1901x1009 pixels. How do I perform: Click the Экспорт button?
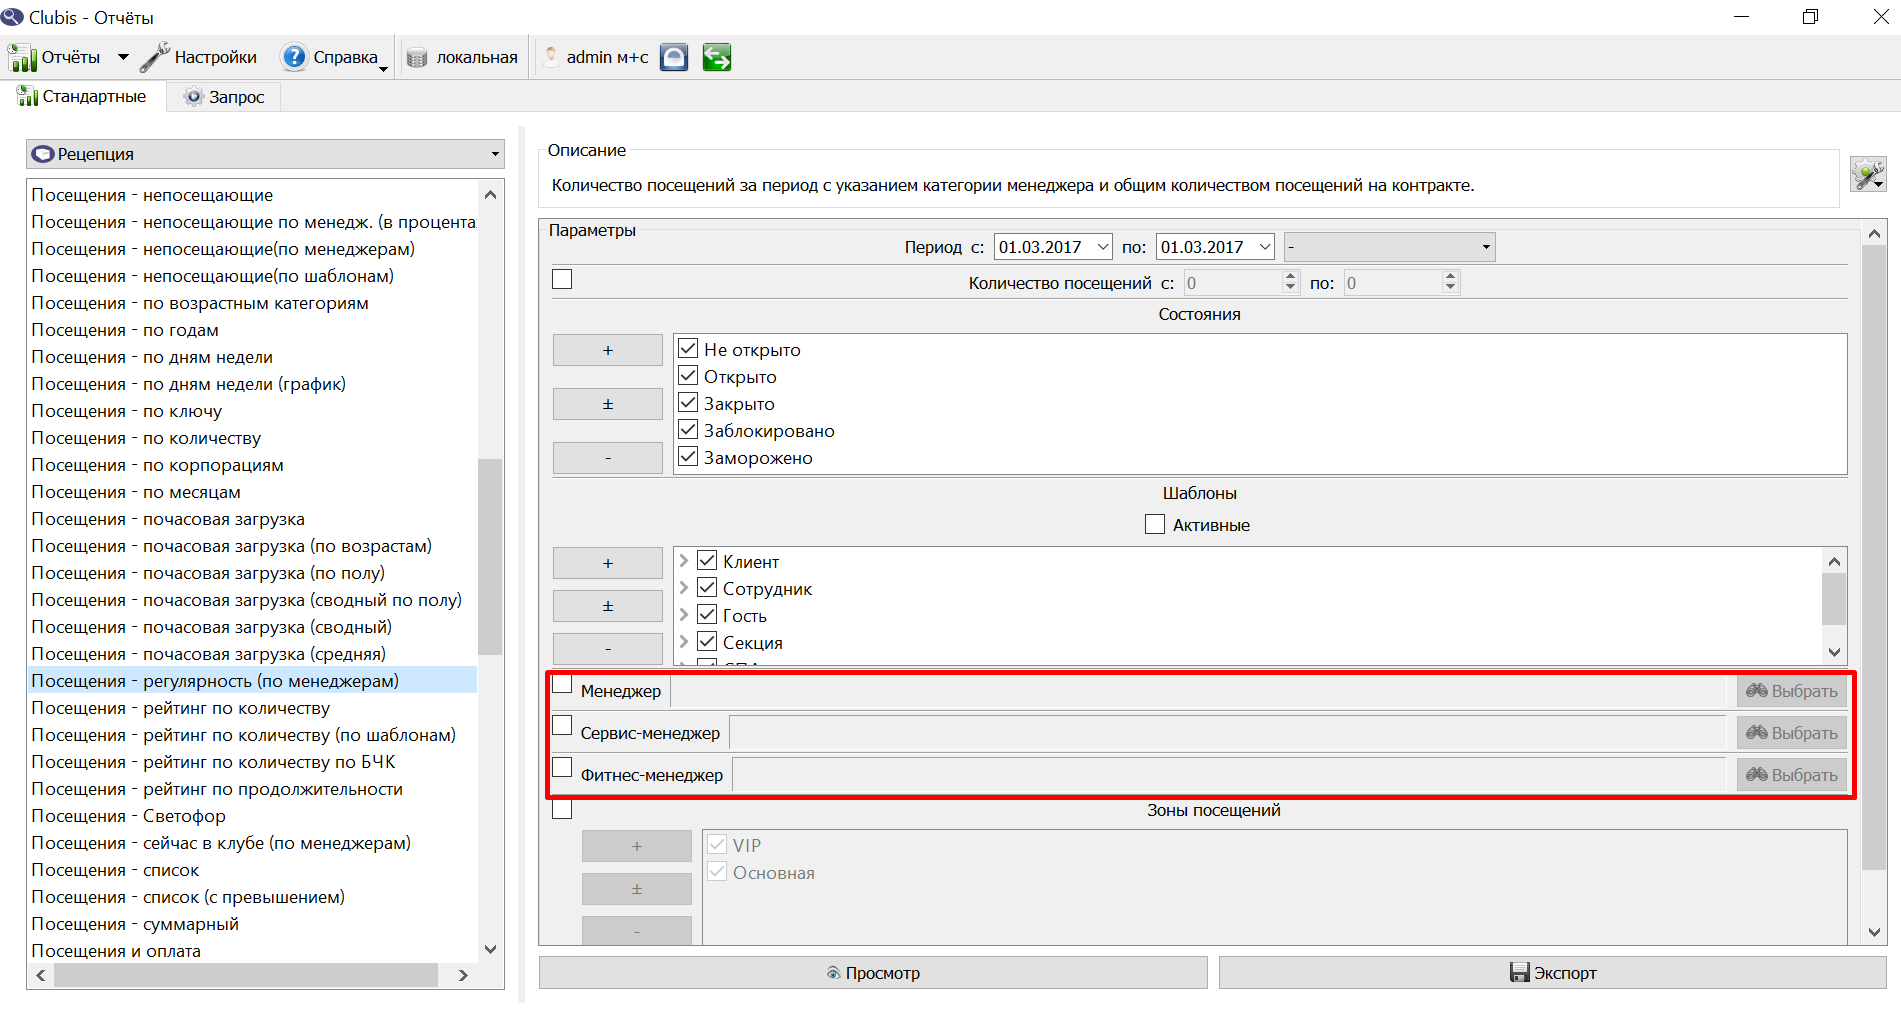pyautogui.click(x=1552, y=972)
